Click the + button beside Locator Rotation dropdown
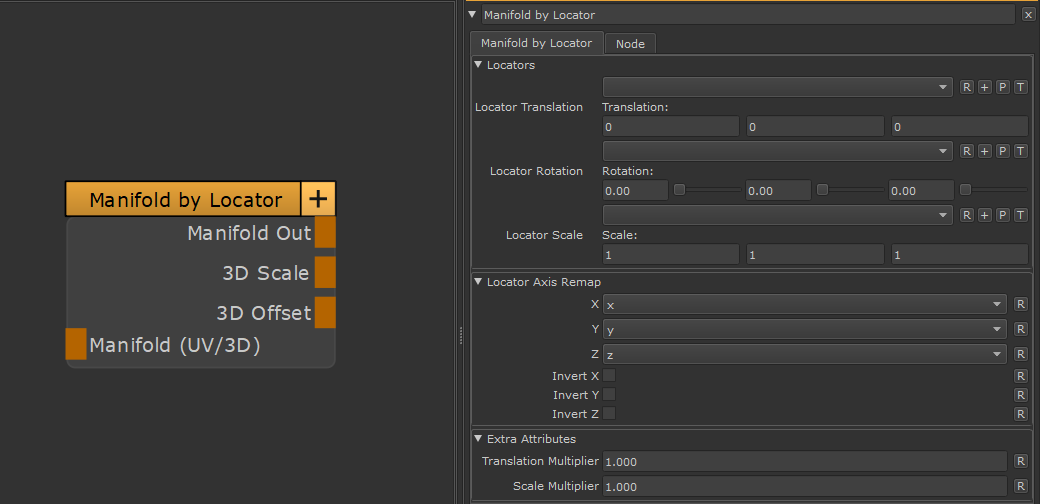This screenshot has height=504, width=1040. [x=984, y=152]
